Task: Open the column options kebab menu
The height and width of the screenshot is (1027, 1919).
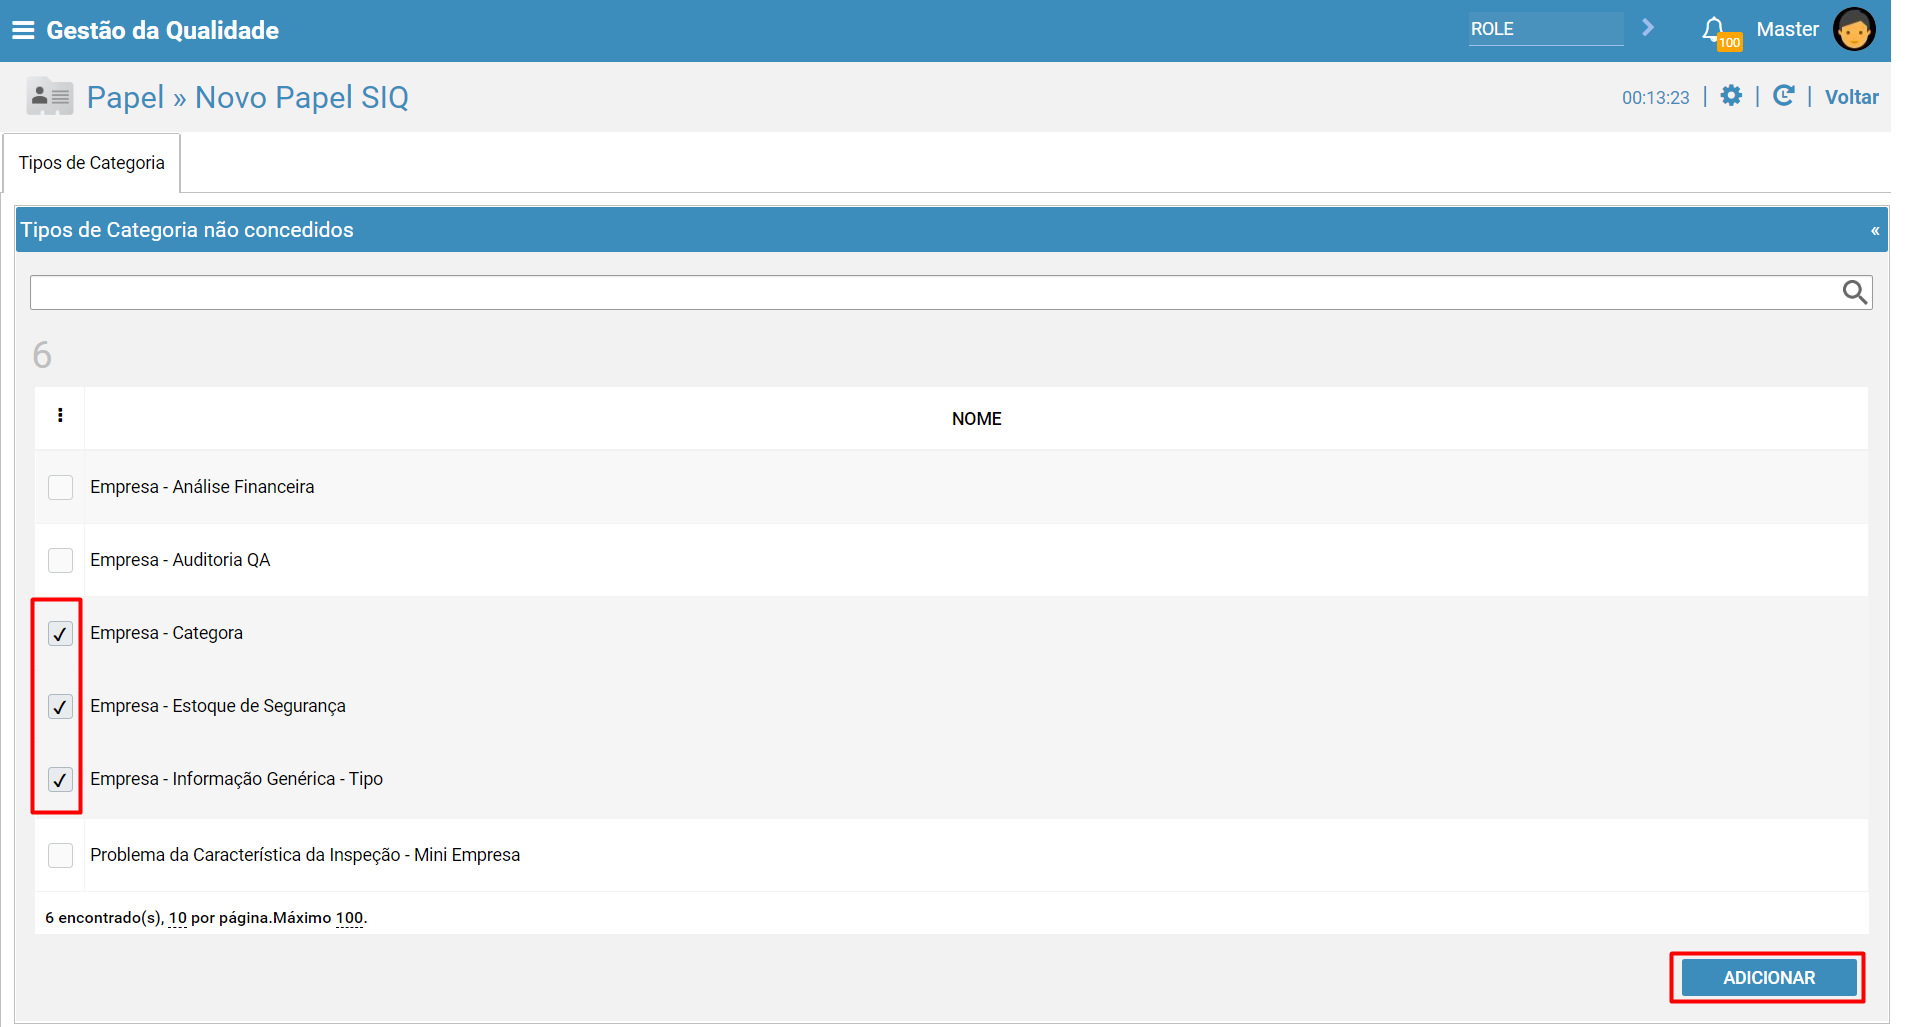Action: point(60,415)
